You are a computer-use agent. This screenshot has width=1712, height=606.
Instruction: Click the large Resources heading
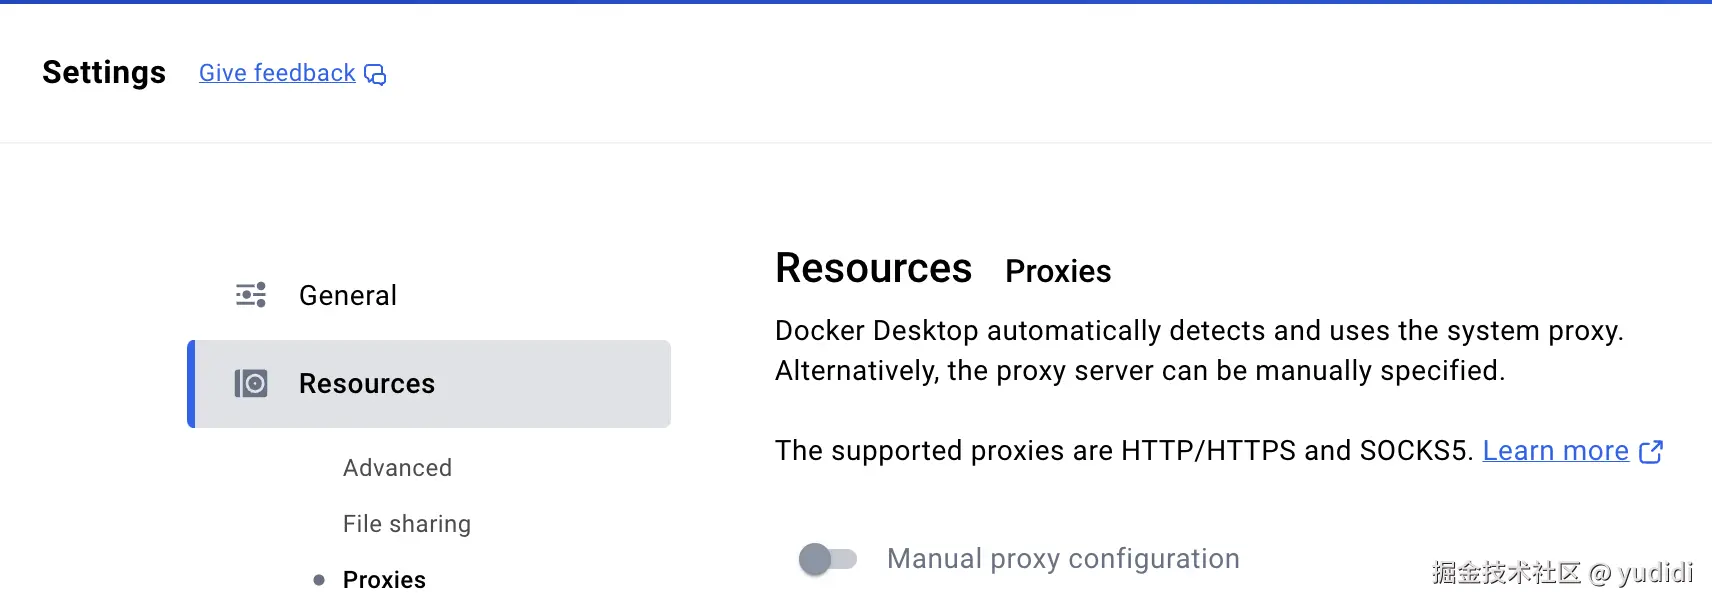pyautogui.click(x=873, y=269)
